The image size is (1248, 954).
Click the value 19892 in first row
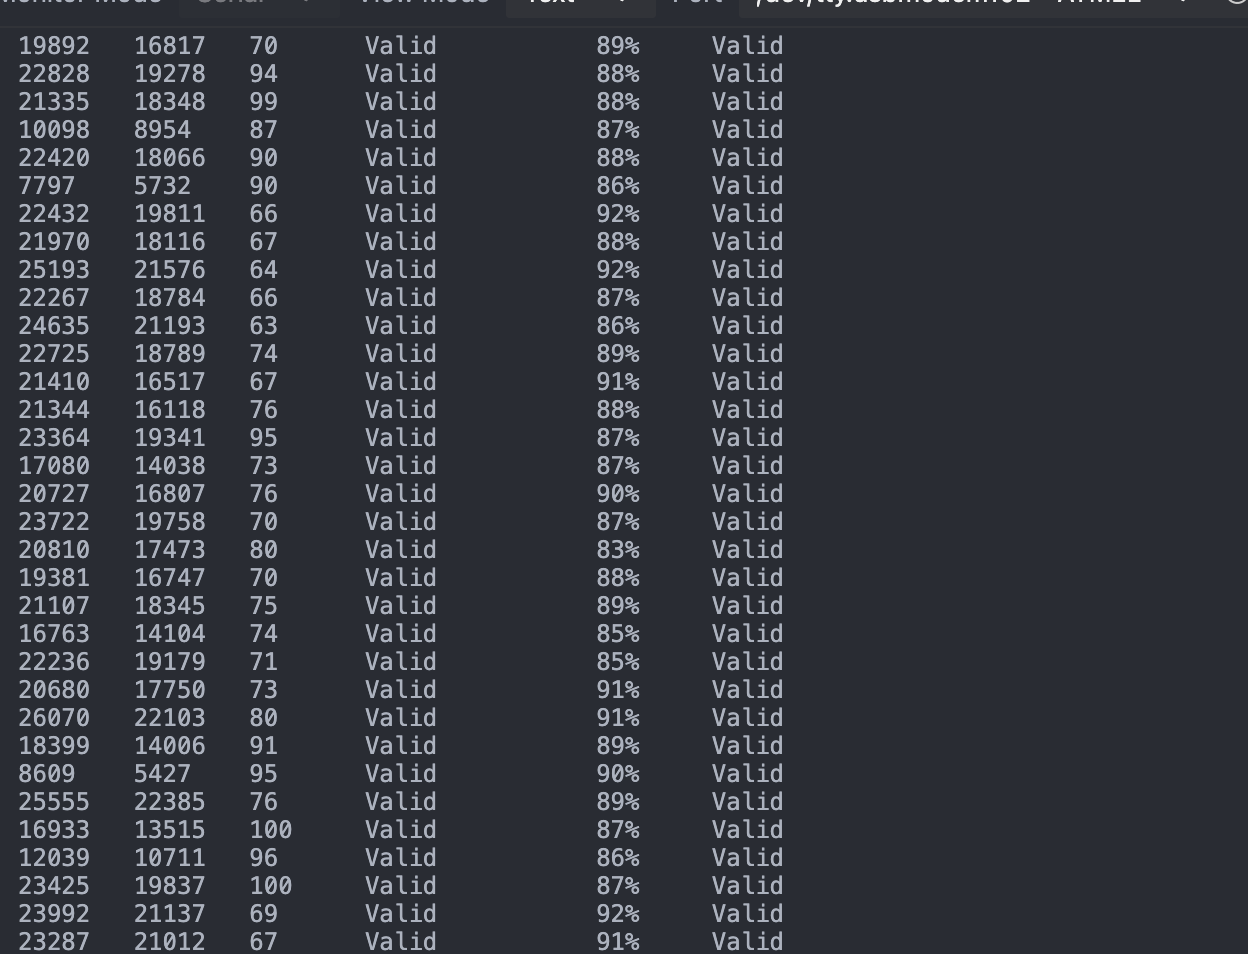click(x=54, y=46)
